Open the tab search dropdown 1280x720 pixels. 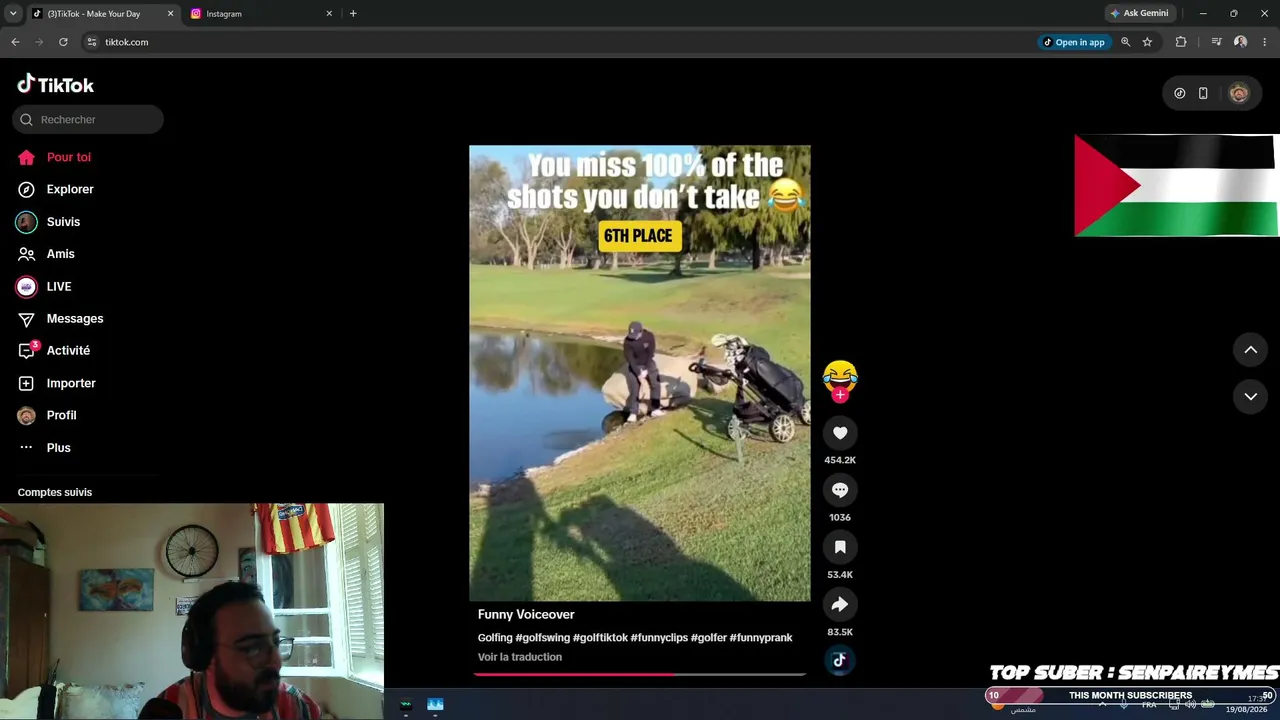pyautogui.click(x=13, y=14)
